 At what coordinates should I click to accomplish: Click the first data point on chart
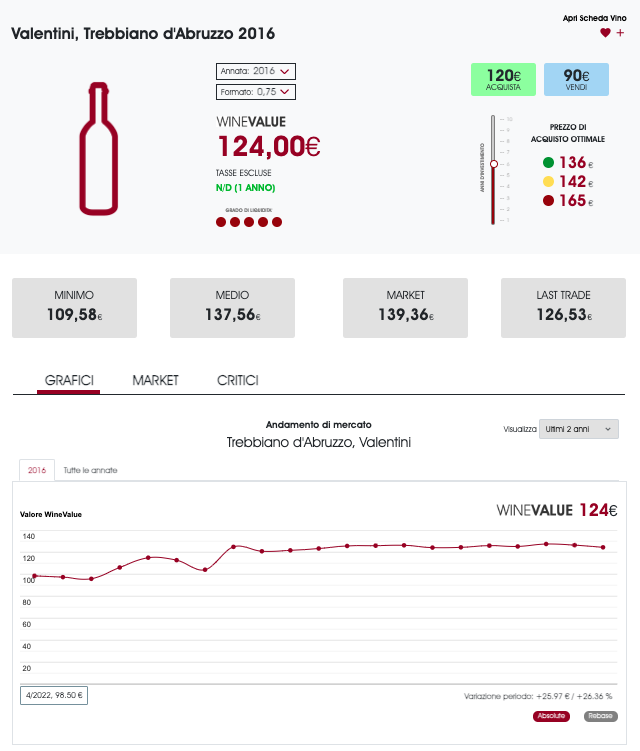(x=34, y=576)
